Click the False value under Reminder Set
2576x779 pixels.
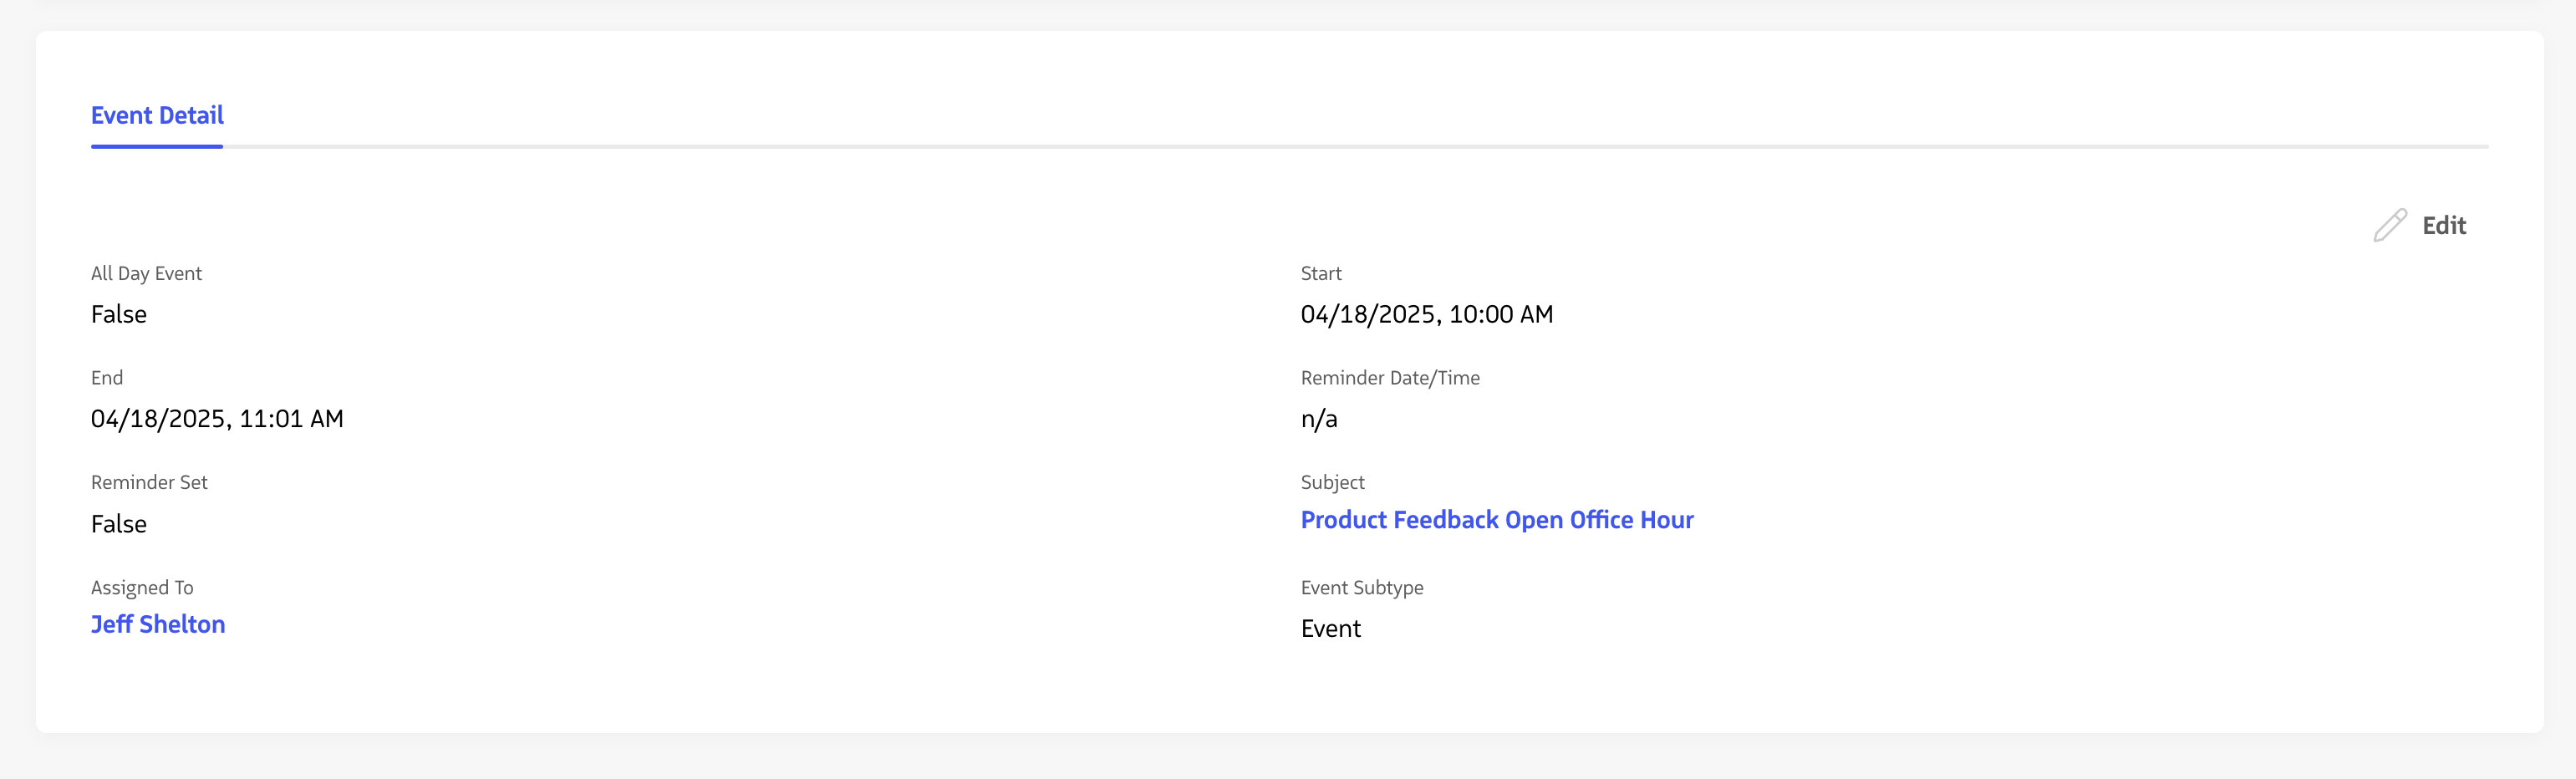pyautogui.click(x=119, y=524)
